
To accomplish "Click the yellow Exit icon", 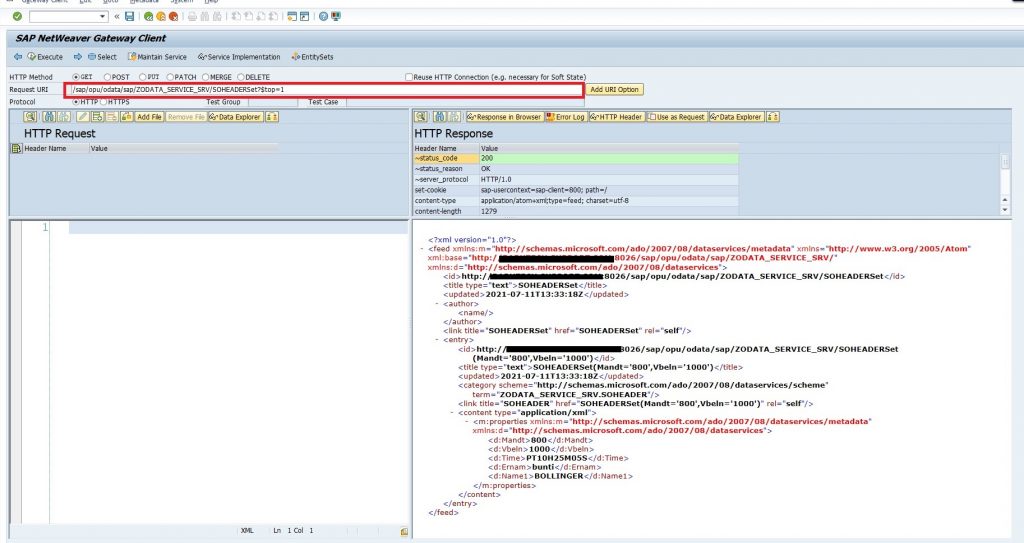I will click(161, 16).
